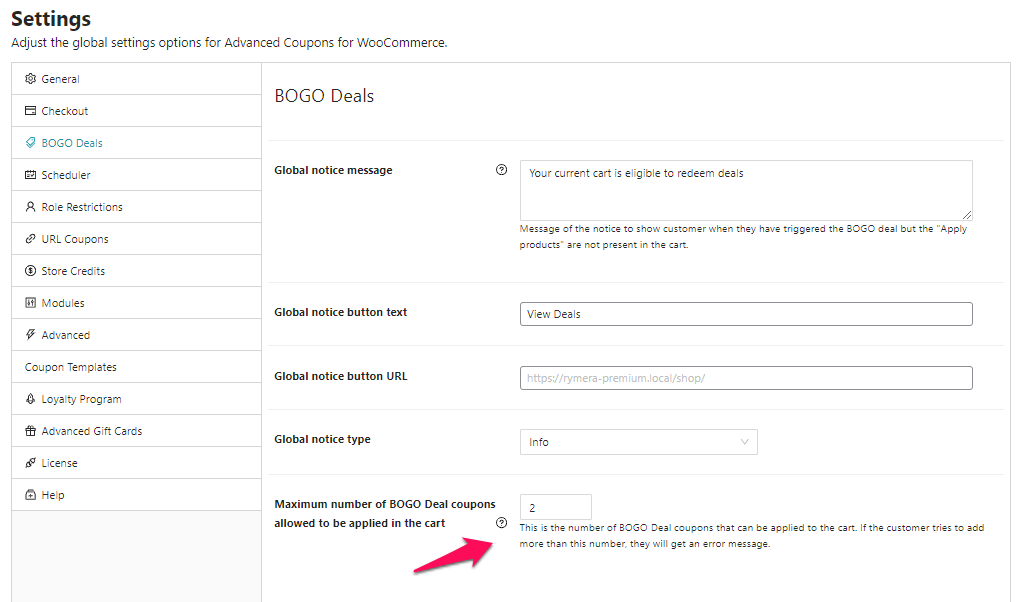Screen dimensions: 1033x602
Task: Open the Coupon Templates tab
Action: [x=71, y=367]
